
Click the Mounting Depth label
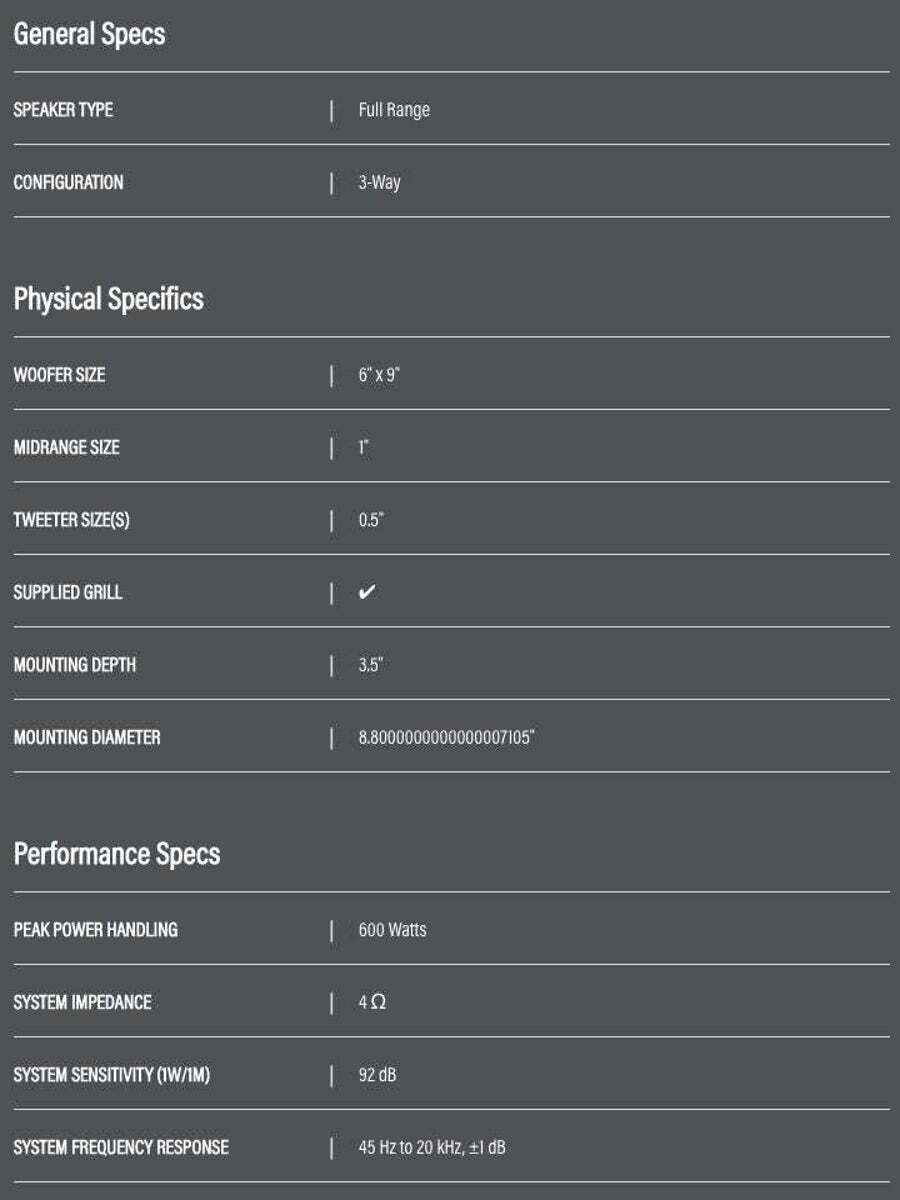[x=75, y=665]
